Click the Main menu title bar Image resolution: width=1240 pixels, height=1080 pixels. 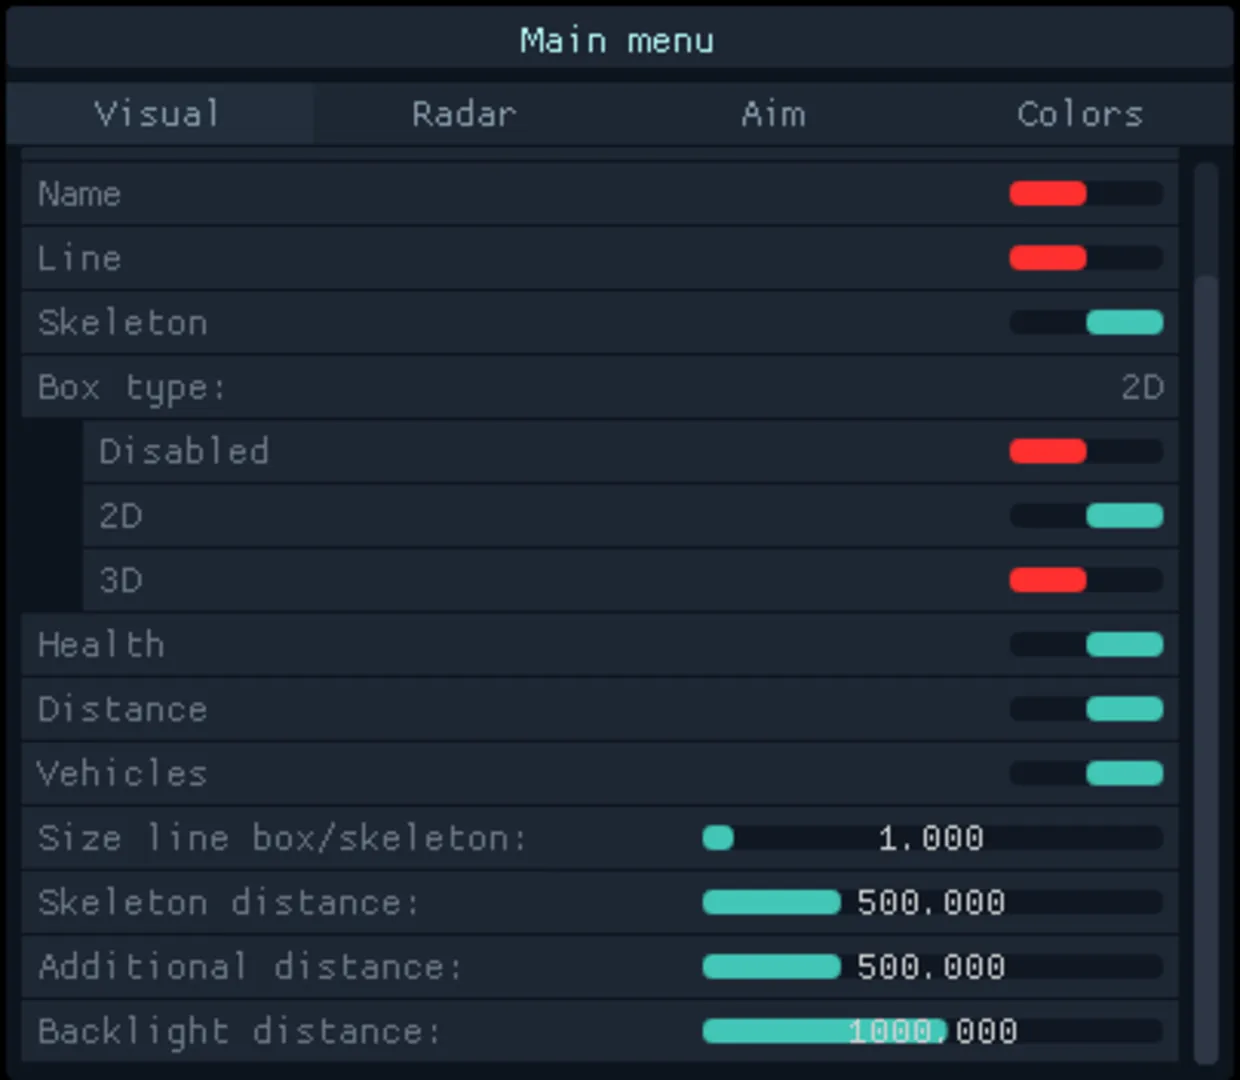click(618, 40)
